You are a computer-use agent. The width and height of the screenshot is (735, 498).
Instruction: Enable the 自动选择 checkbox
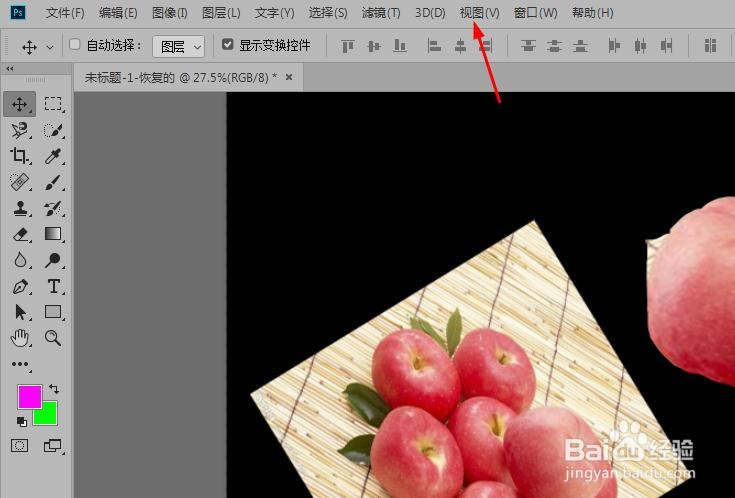[75, 45]
